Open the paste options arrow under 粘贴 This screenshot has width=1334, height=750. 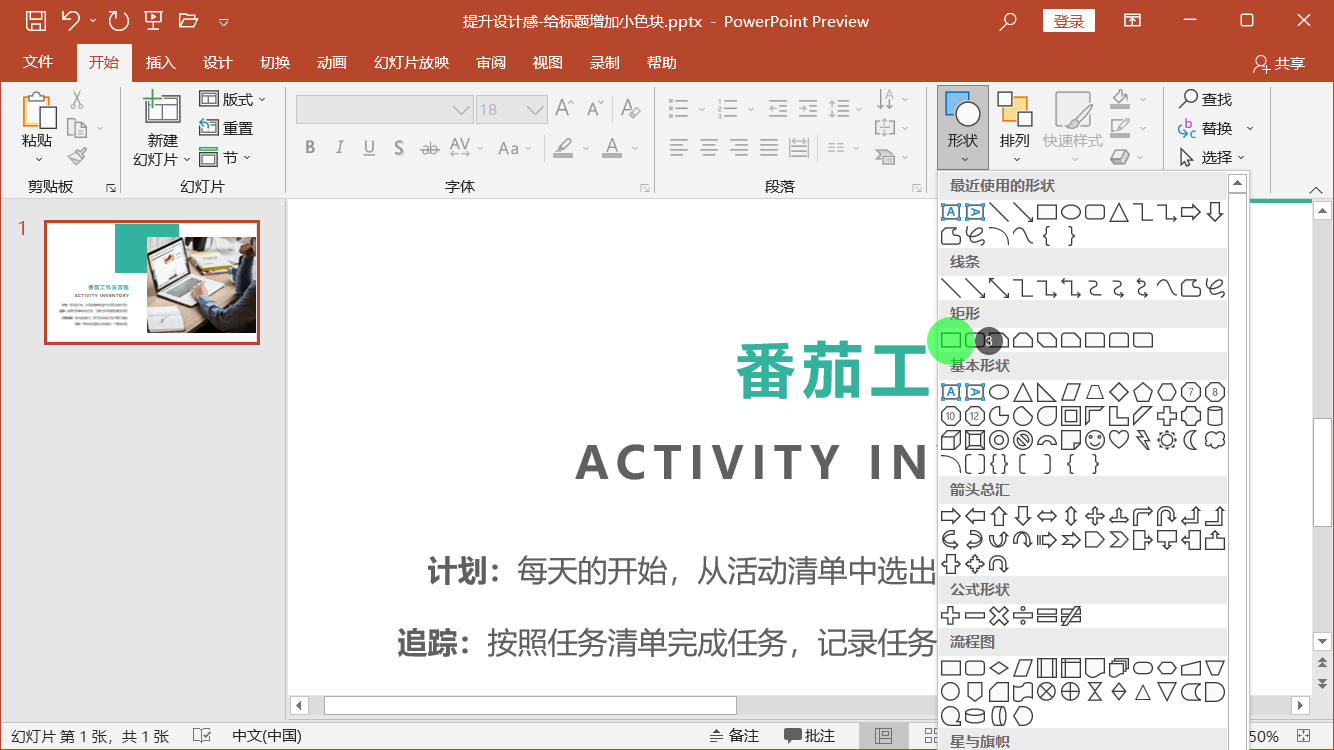pos(39,159)
